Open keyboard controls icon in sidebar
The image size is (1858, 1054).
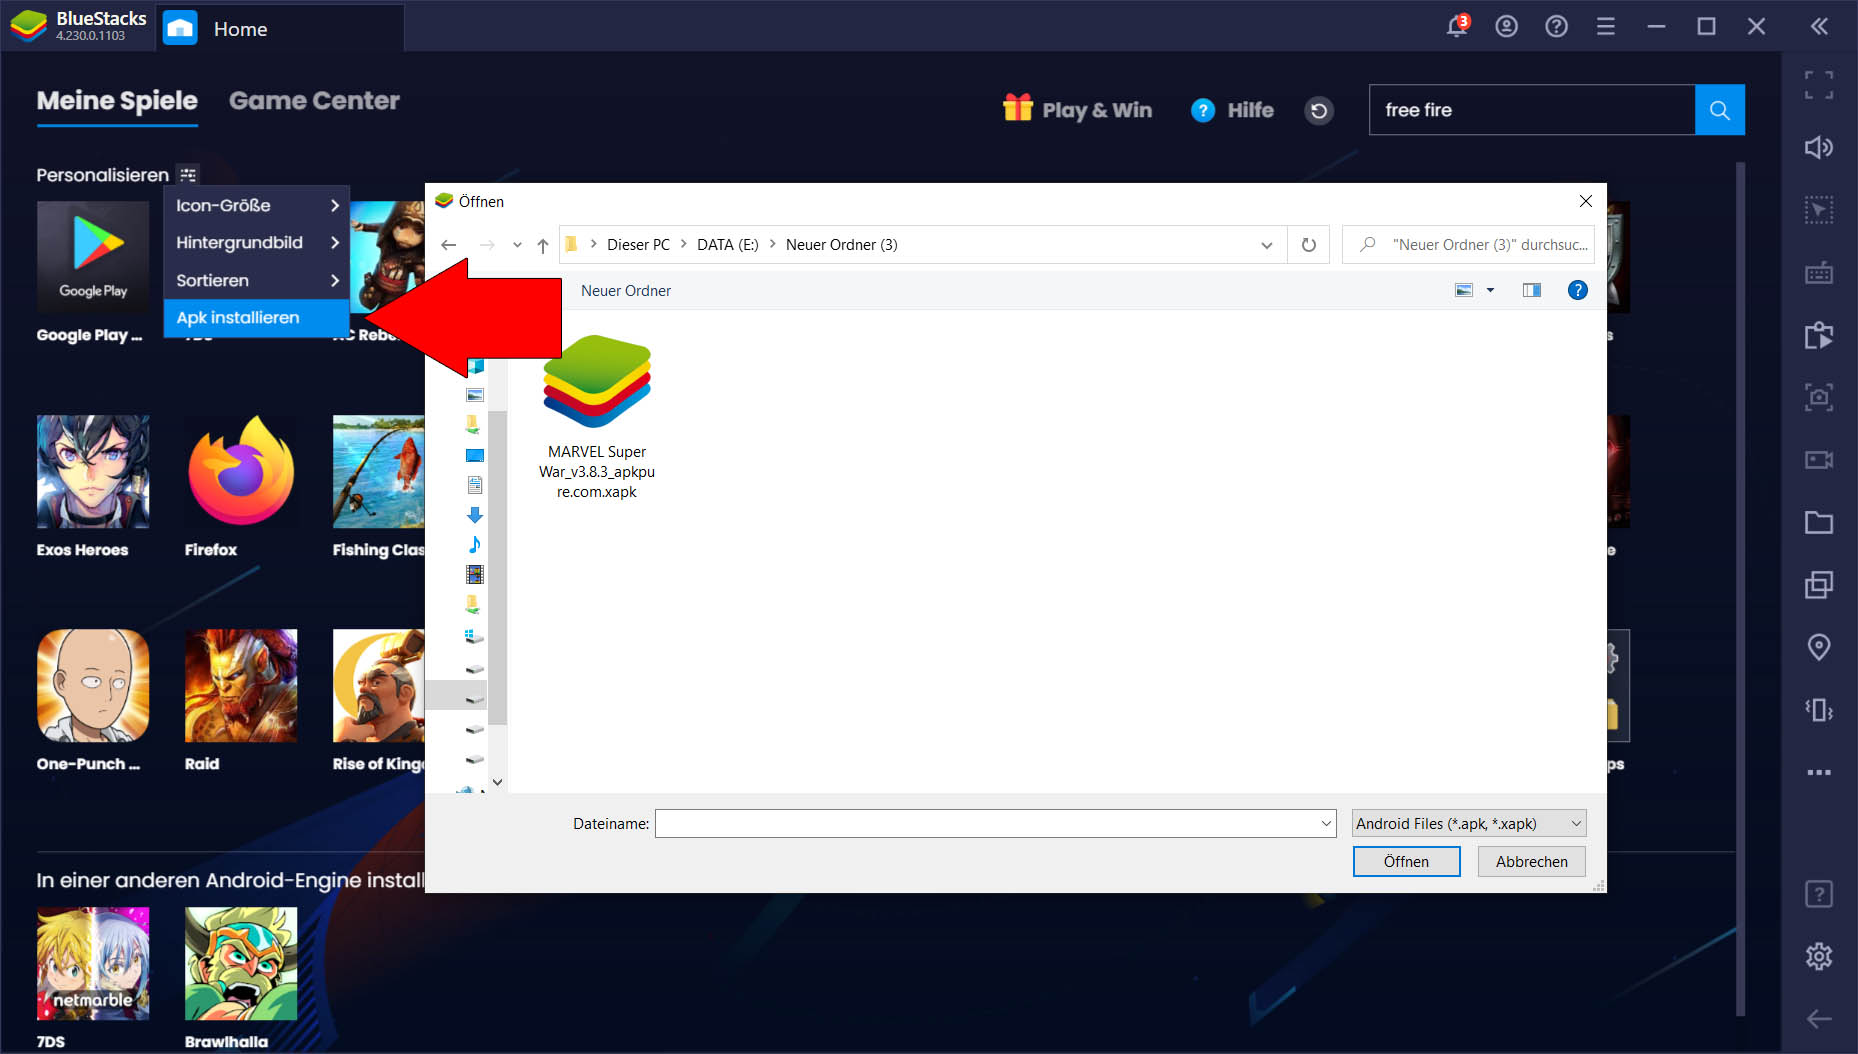[1819, 273]
